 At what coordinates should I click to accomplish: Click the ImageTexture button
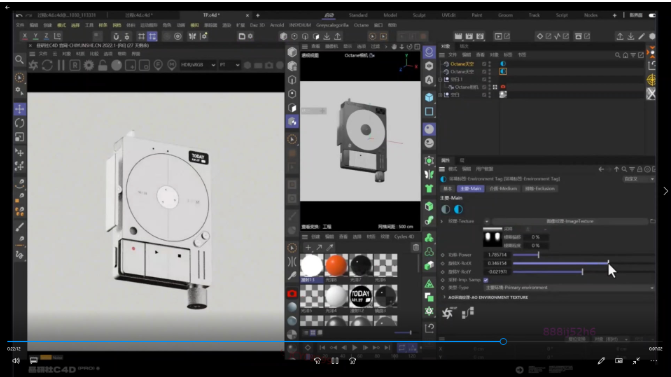pos(570,221)
